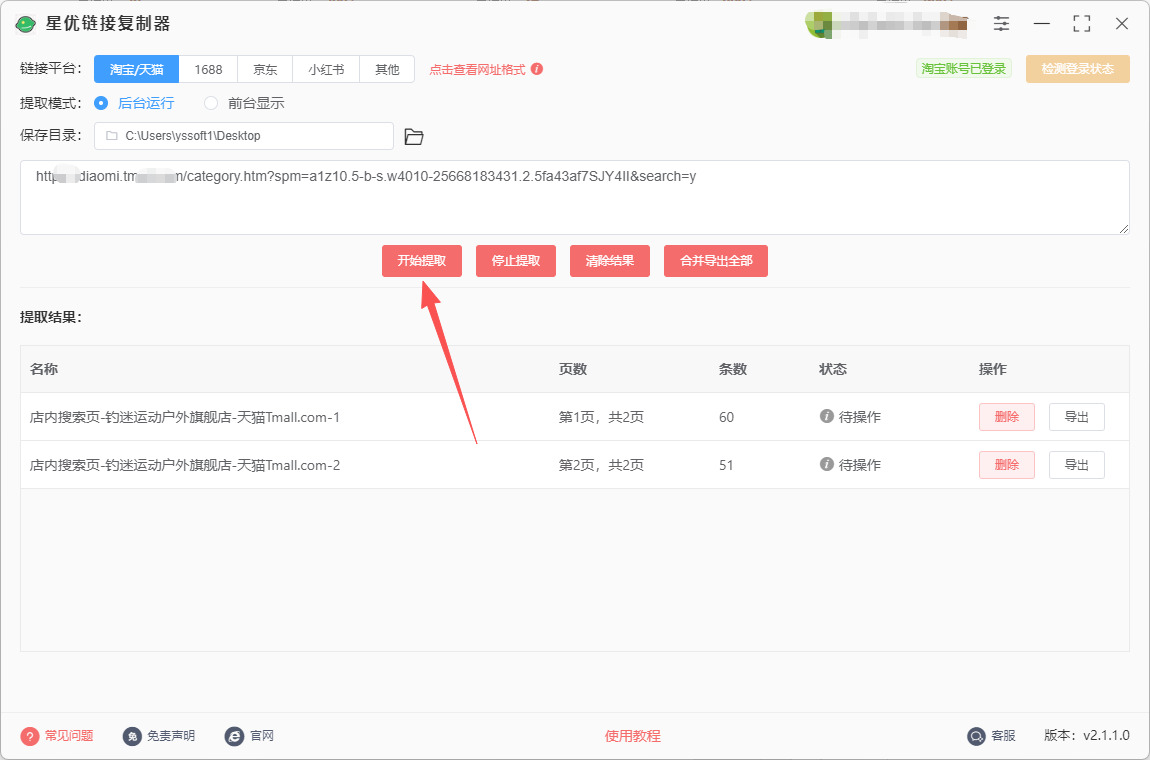Image resolution: width=1150 pixels, height=760 pixels.
Task: Delete the Tmall.com-1 result row
Action: point(1006,417)
